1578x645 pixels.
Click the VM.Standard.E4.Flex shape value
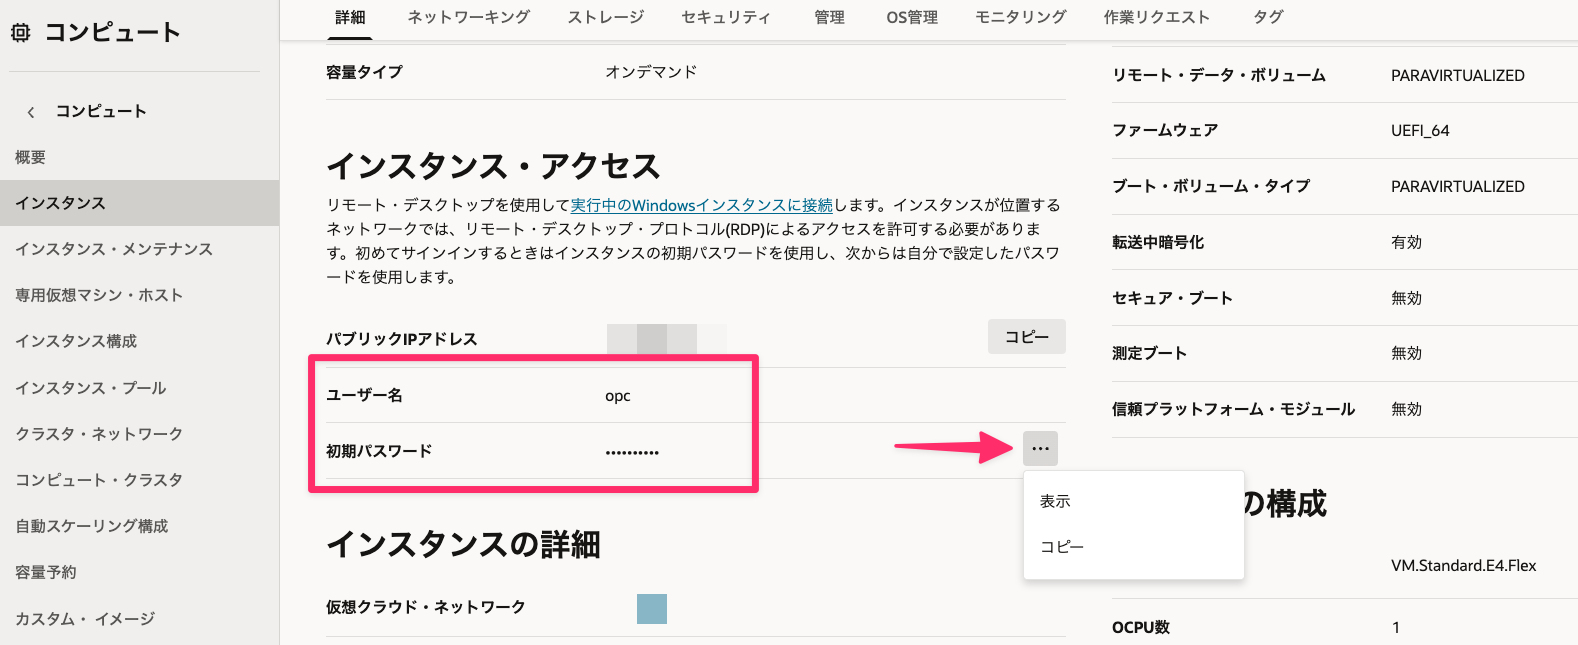pos(1464,566)
